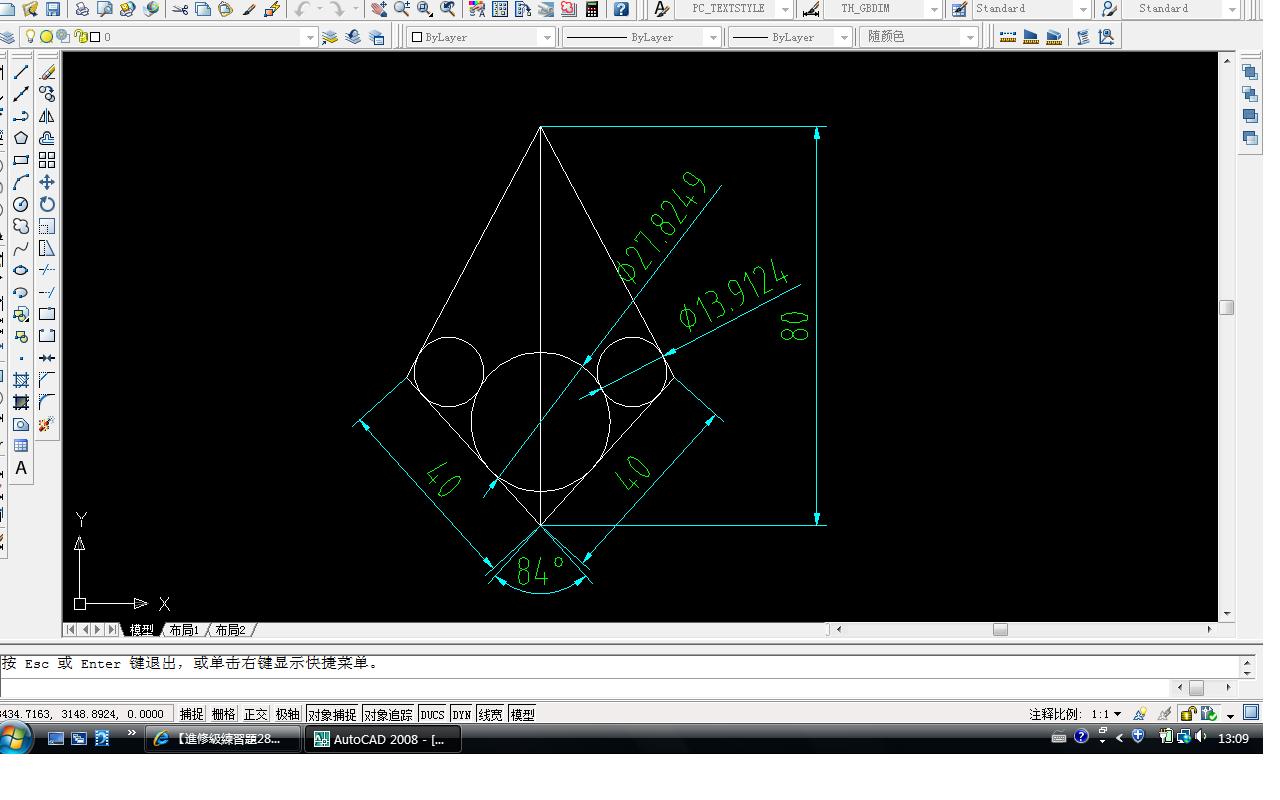Click the command line input field

[585, 687]
